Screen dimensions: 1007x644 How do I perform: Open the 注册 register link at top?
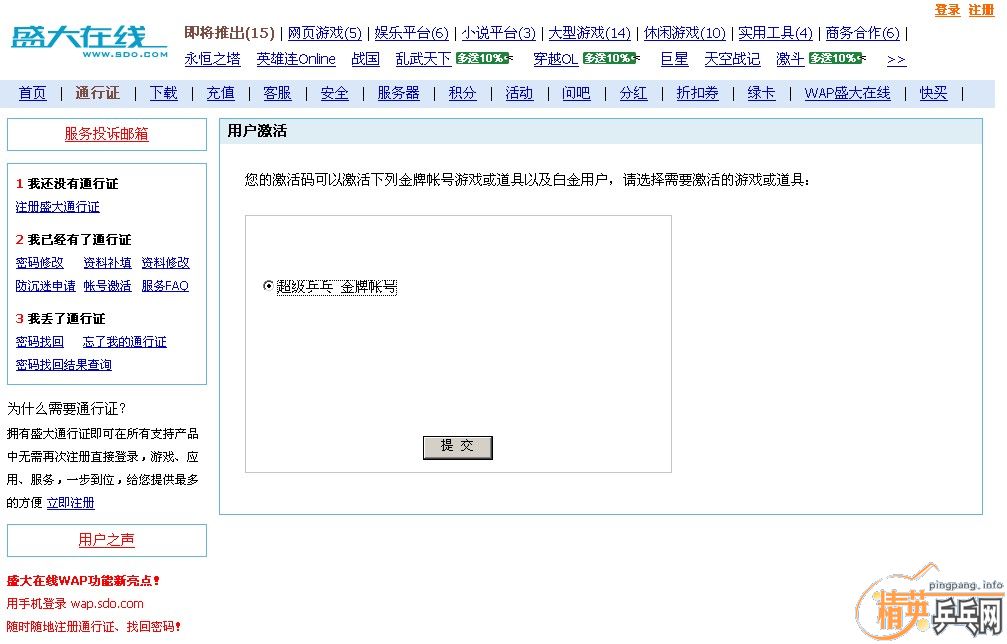[x=981, y=10]
